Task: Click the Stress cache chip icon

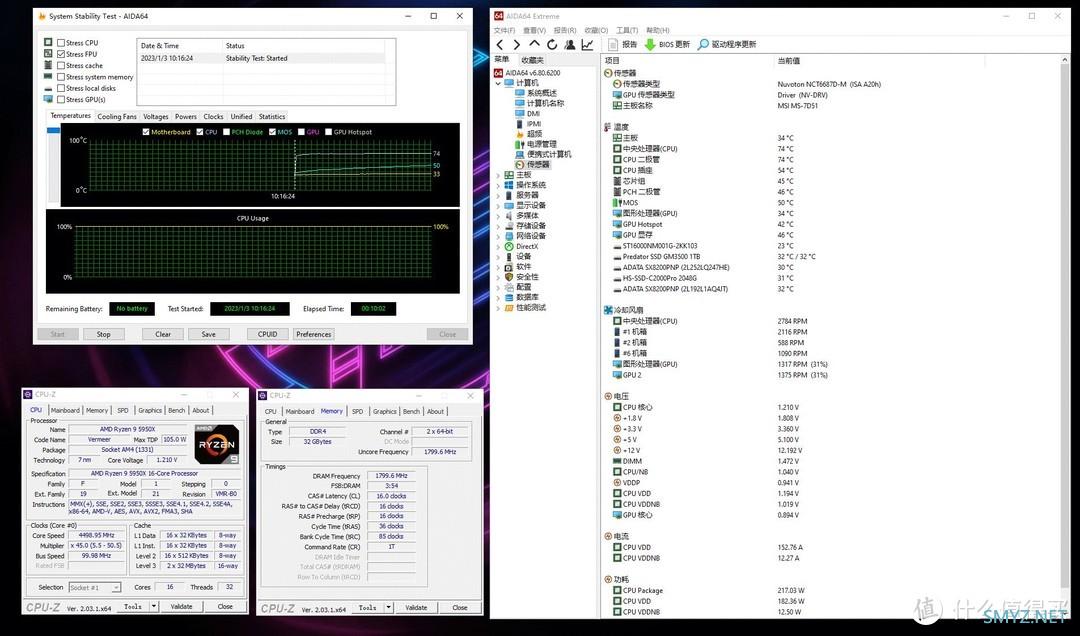Action: point(48,65)
